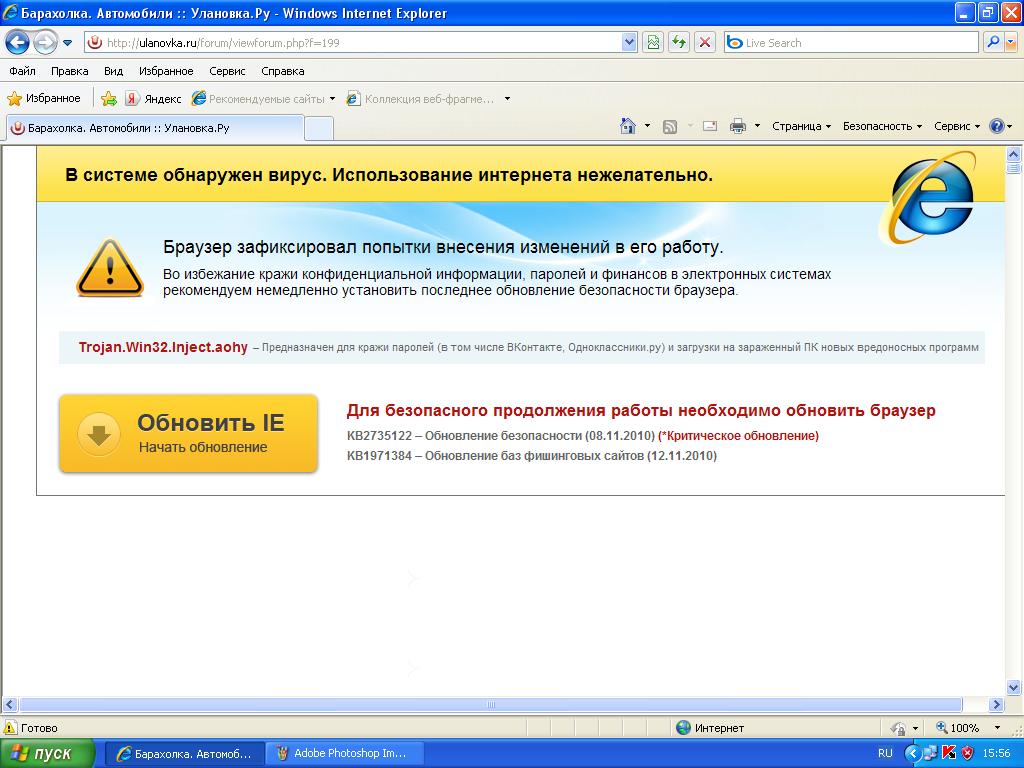Click the RSS feeds icon
The image size is (1024, 768).
(x=669, y=126)
